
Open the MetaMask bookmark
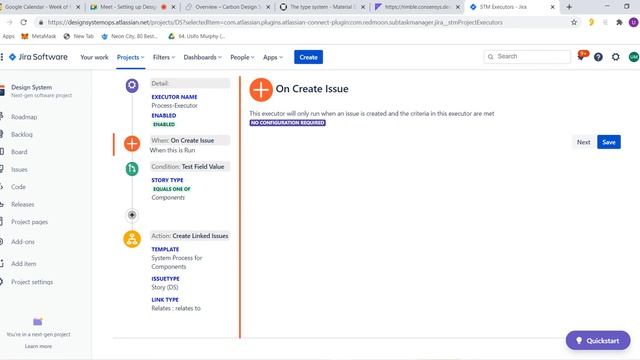(38, 36)
